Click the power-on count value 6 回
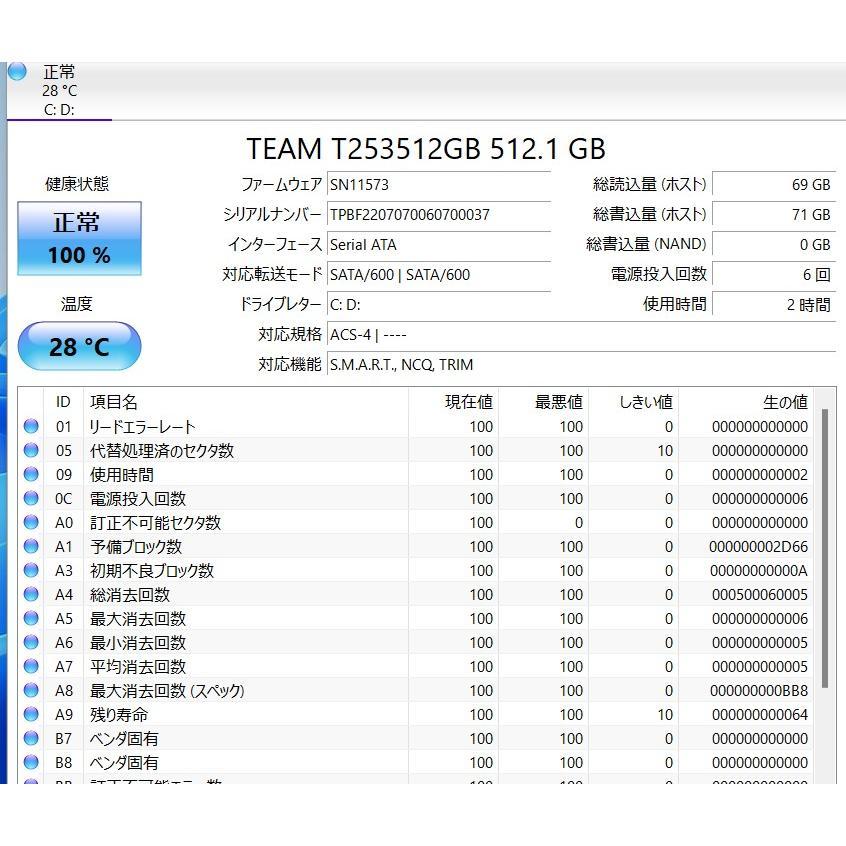This screenshot has height=846, width=846. 774,275
